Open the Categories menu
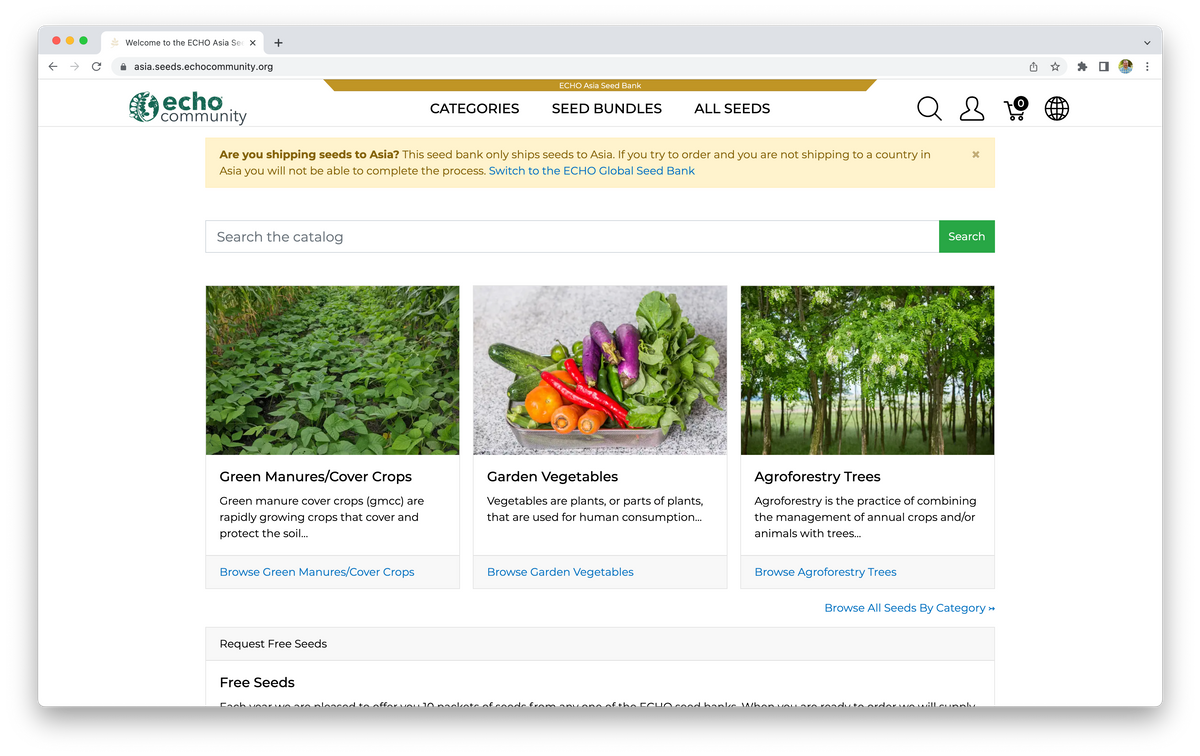This screenshot has width=1200, height=756. pos(474,109)
